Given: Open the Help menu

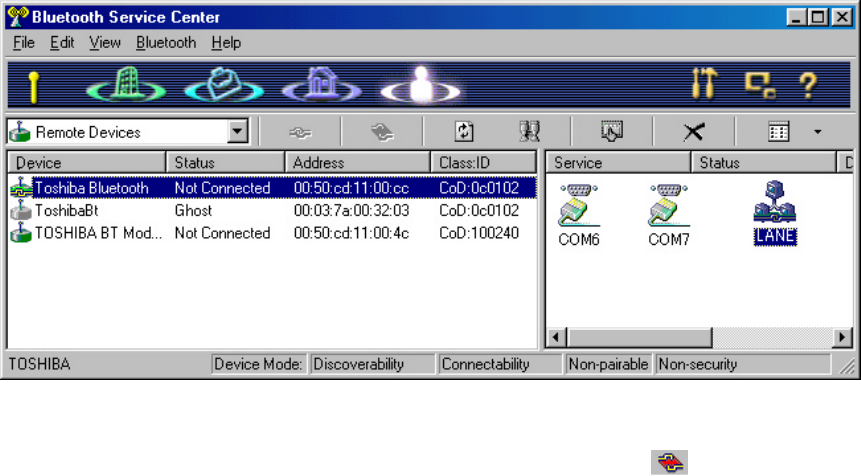Looking at the screenshot, I should pos(226,43).
